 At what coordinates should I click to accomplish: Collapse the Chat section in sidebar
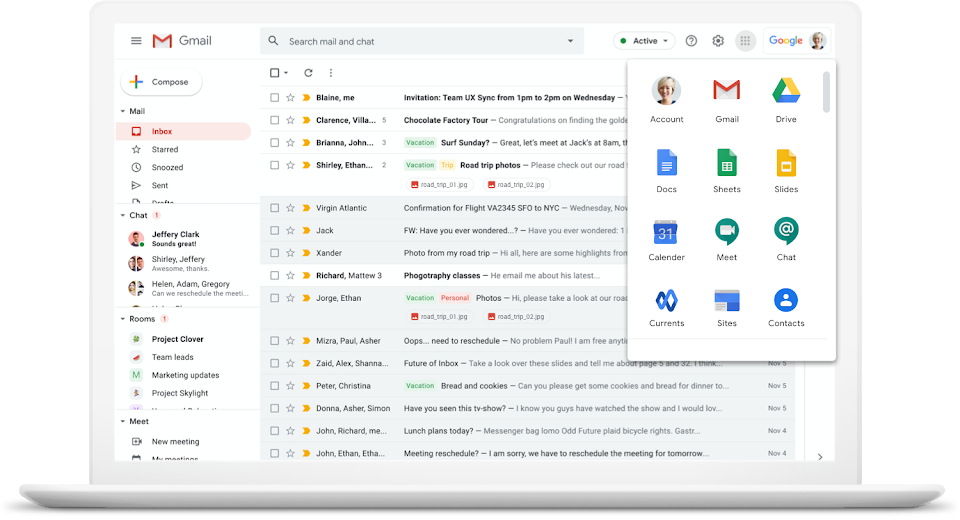point(123,215)
